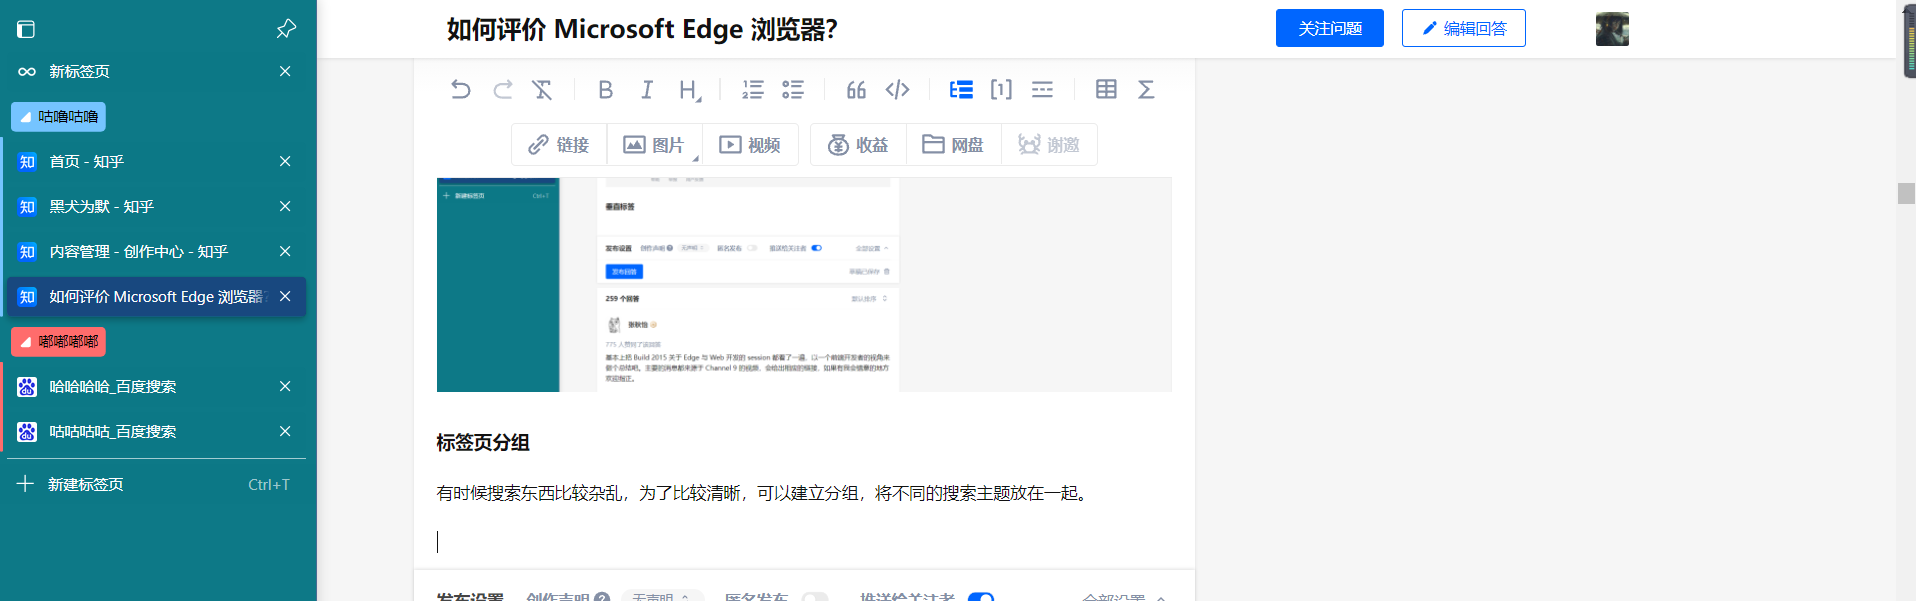The image size is (1916, 601).
Task: Insert a code block
Action: coord(897,90)
